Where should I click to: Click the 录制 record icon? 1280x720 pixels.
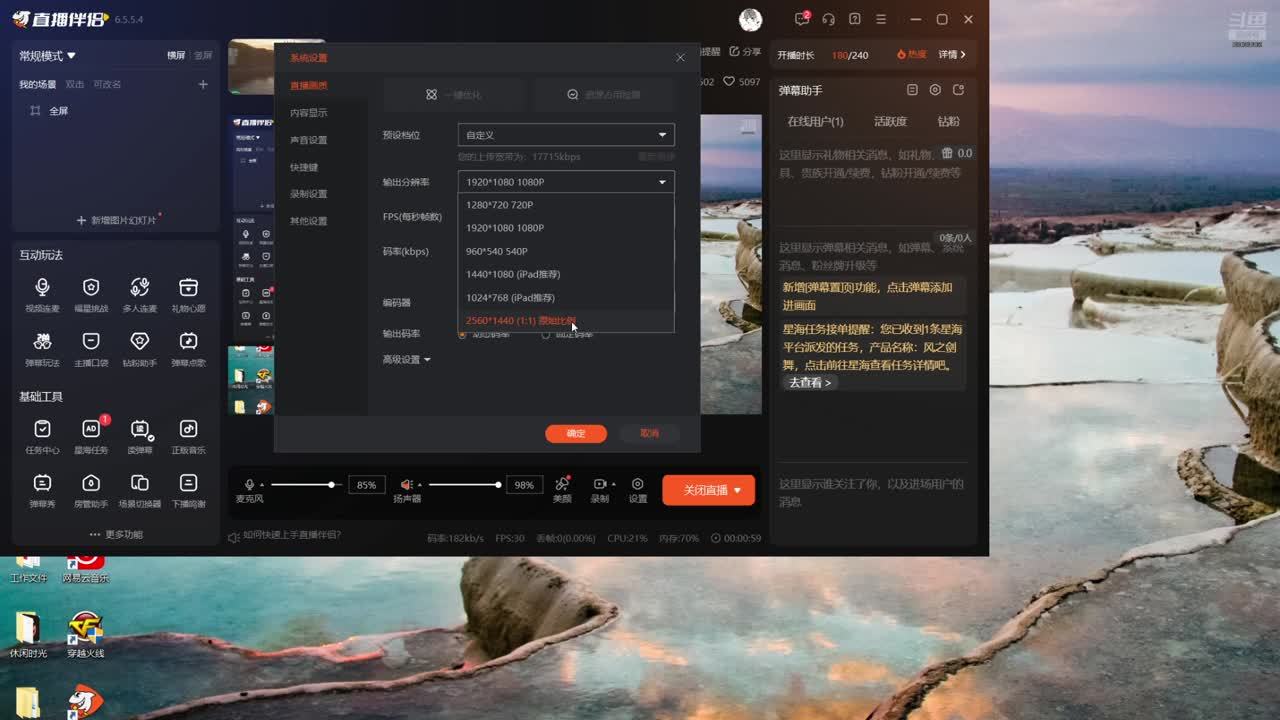[x=600, y=484]
